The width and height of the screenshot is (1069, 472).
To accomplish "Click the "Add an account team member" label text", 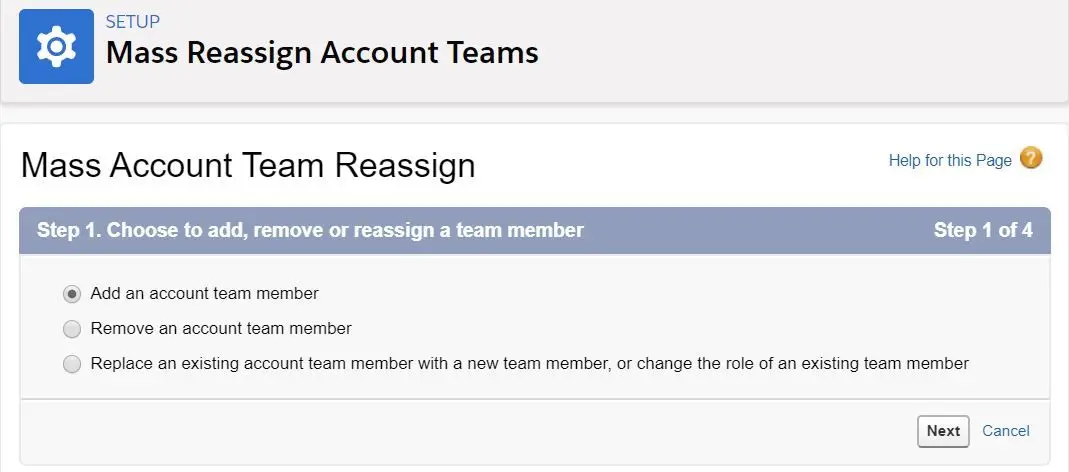I will pos(205,293).
